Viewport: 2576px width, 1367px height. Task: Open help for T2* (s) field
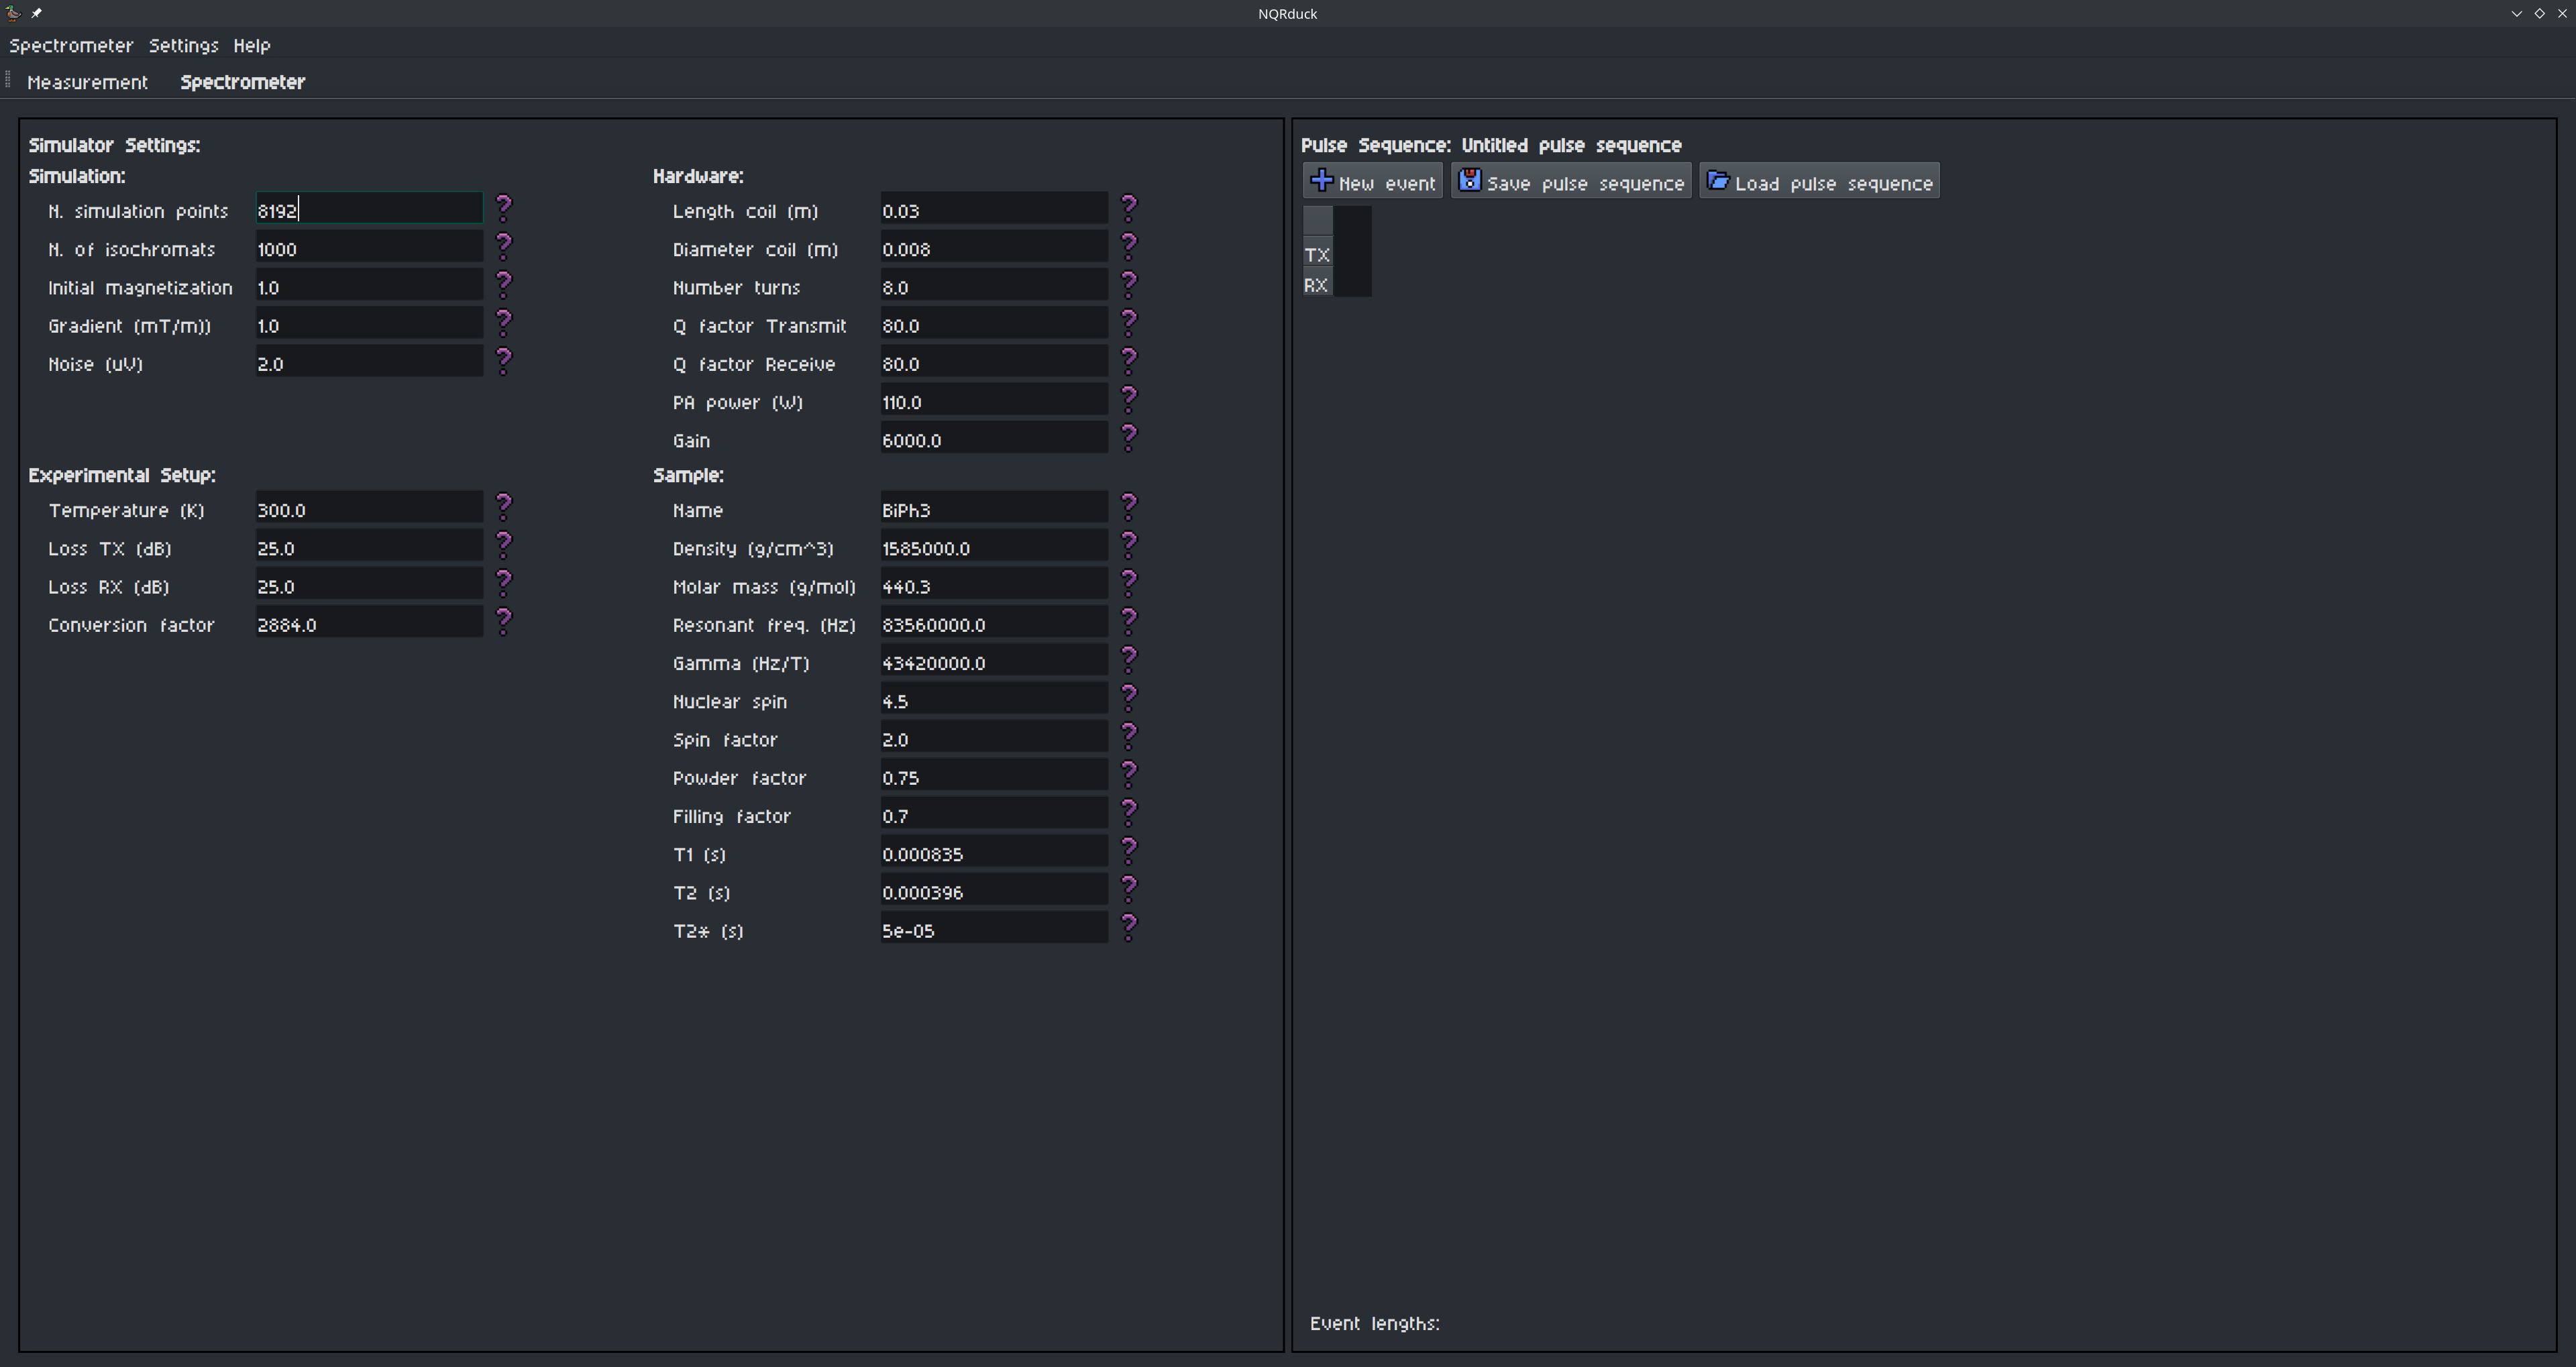[x=1129, y=928]
